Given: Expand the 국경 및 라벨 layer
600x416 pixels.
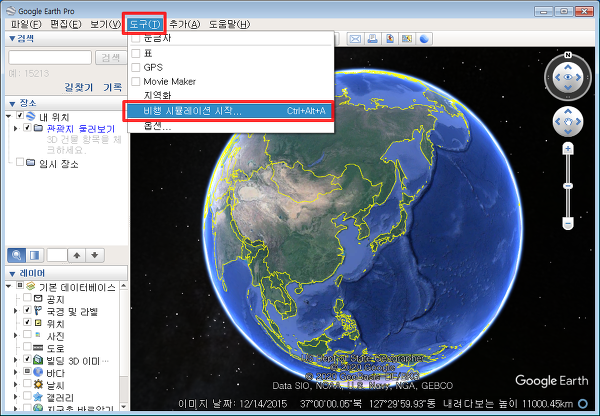Looking at the screenshot, I should click(16, 310).
